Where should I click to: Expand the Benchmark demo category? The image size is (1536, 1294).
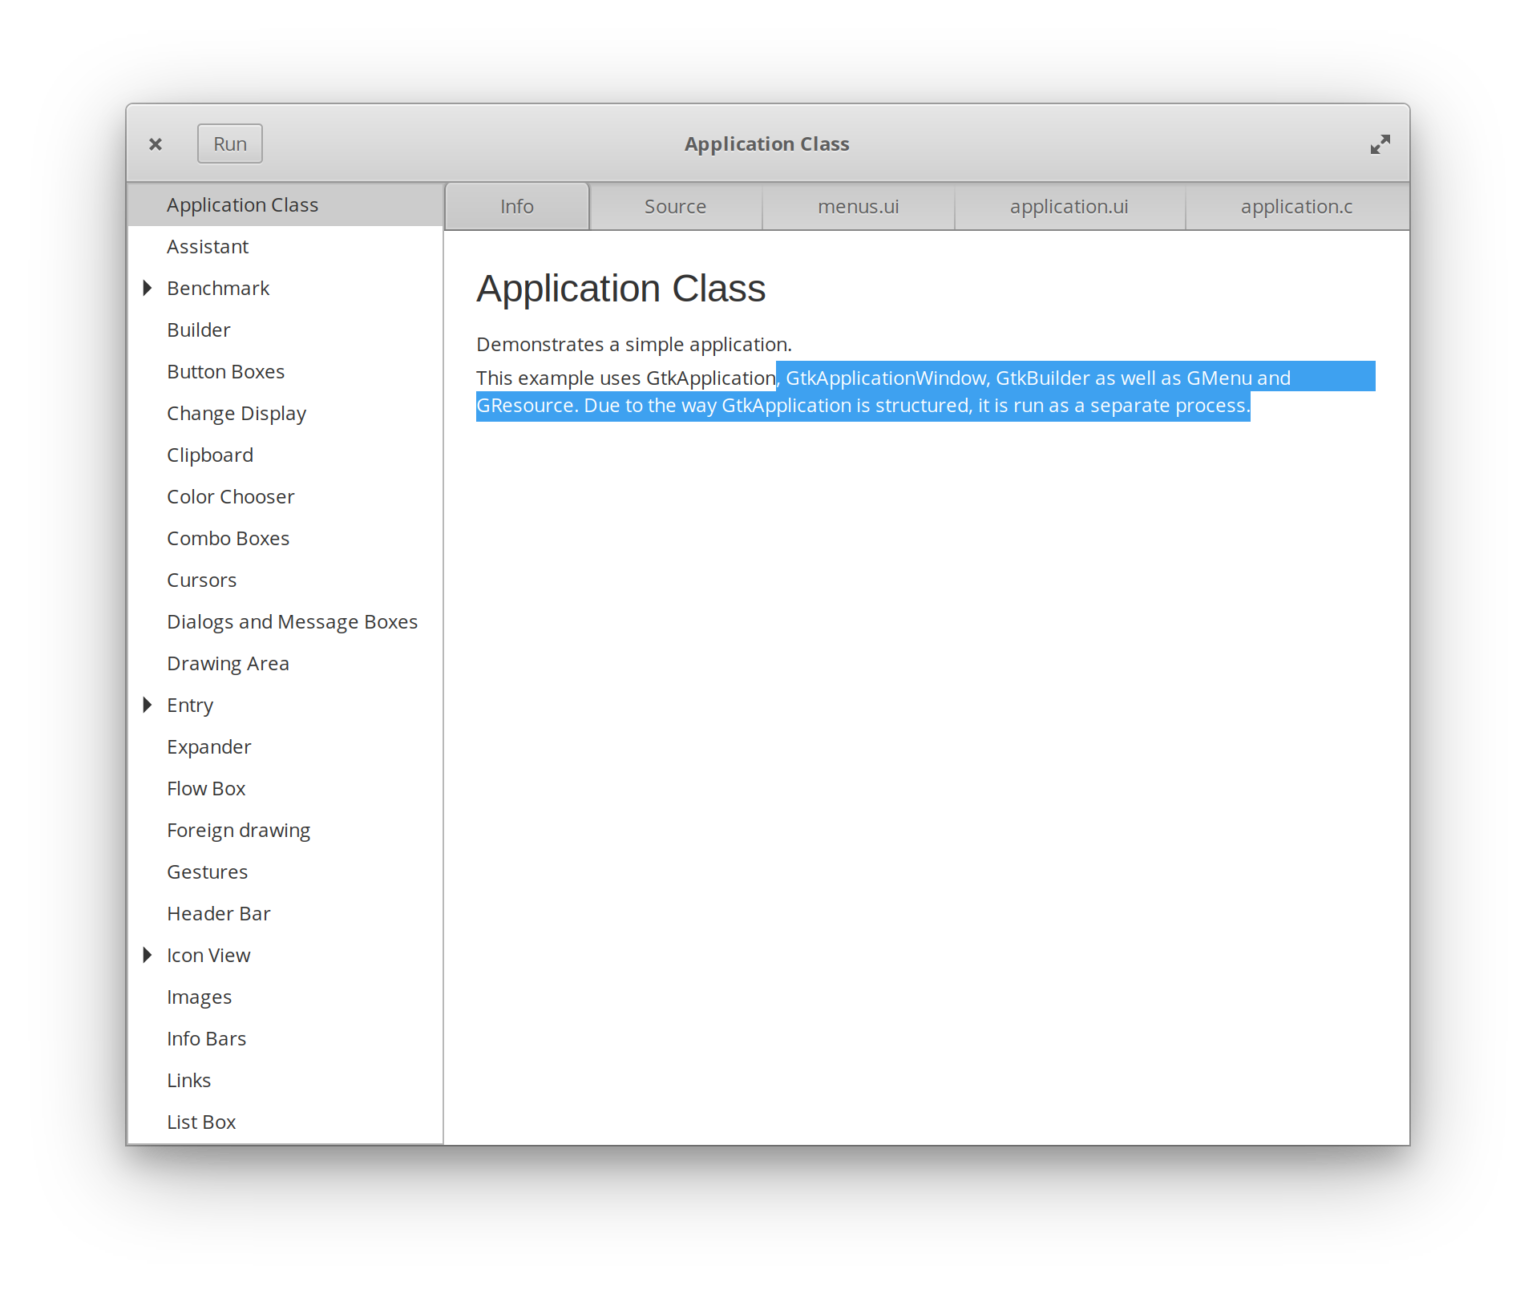pos(147,287)
